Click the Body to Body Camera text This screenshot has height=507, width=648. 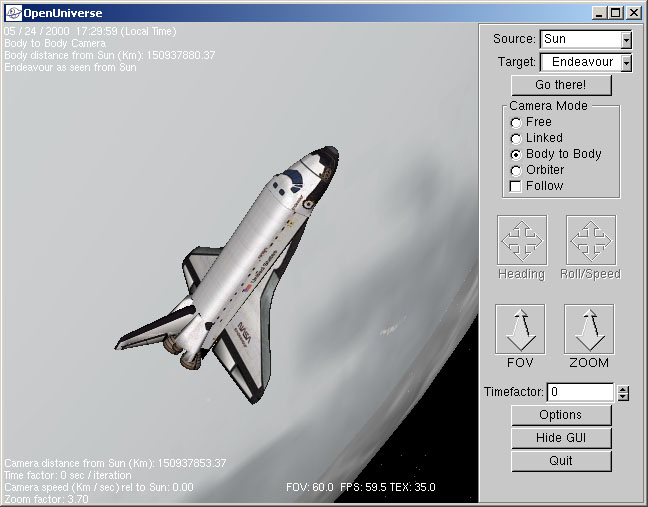tap(55, 43)
